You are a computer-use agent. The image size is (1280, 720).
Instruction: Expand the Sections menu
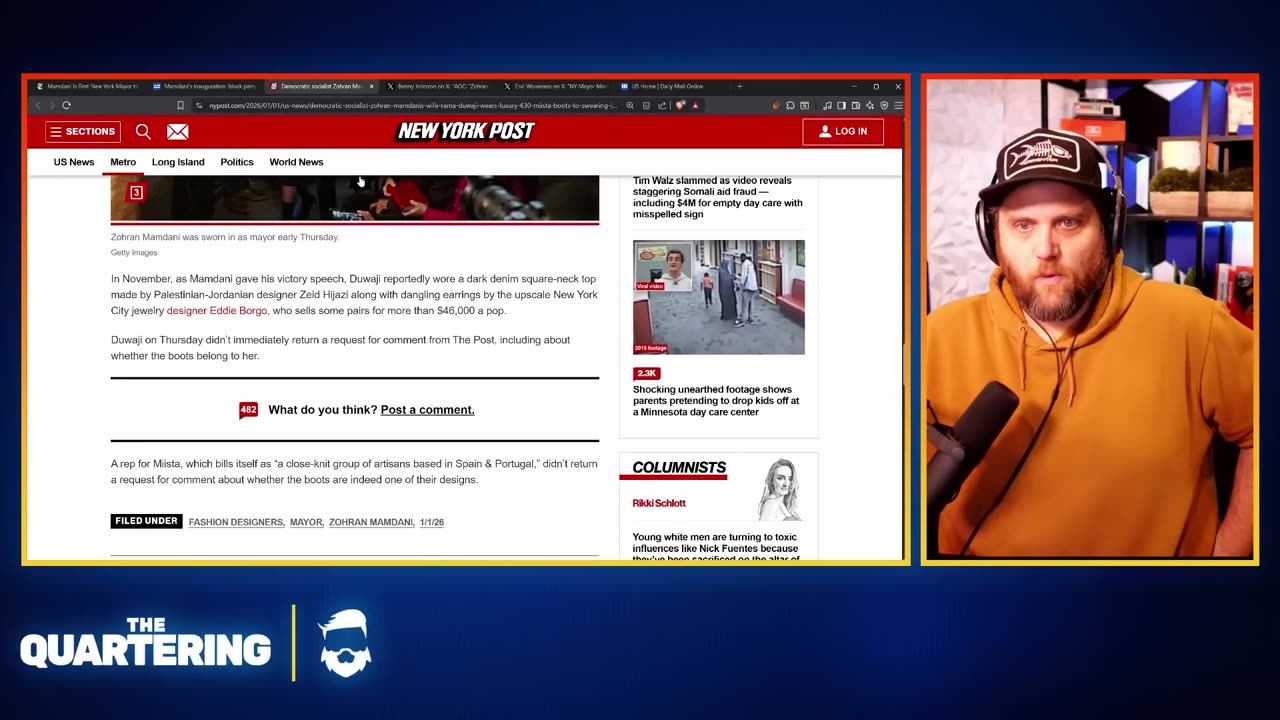[83, 131]
